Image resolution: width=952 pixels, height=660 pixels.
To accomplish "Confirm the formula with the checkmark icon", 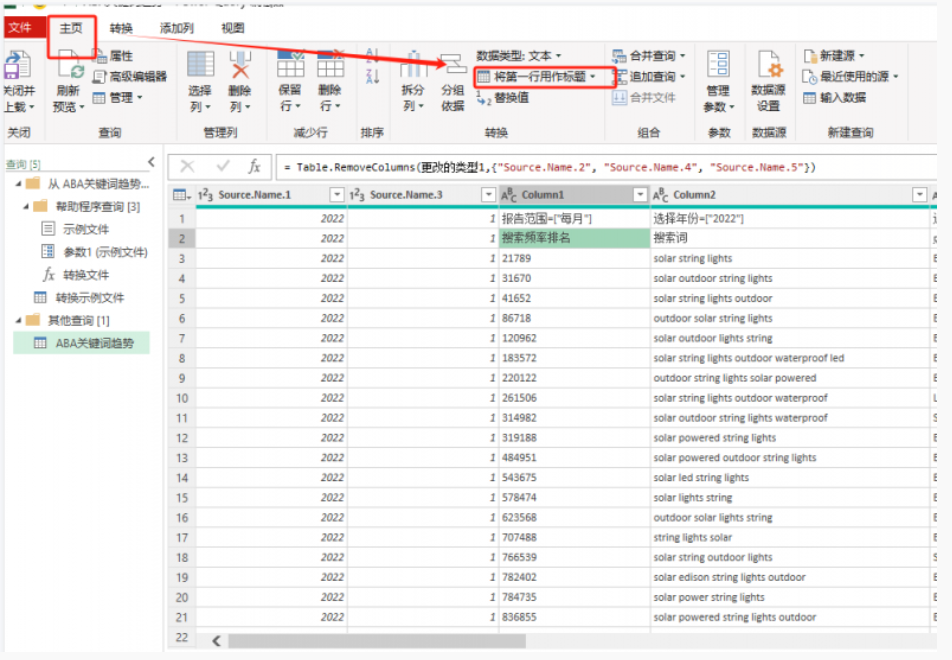I will pos(223,166).
